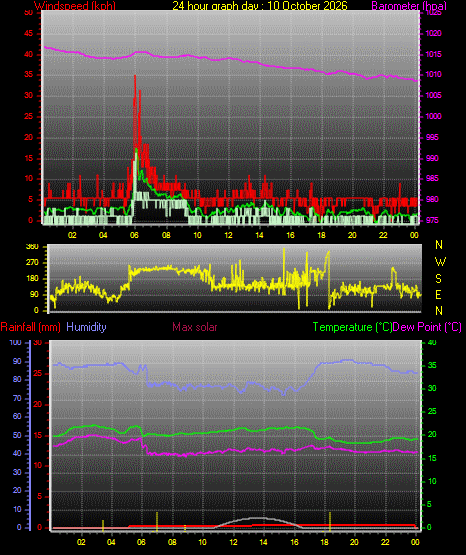Click the 22 hour label under the windspeed chart

coord(383,235)
